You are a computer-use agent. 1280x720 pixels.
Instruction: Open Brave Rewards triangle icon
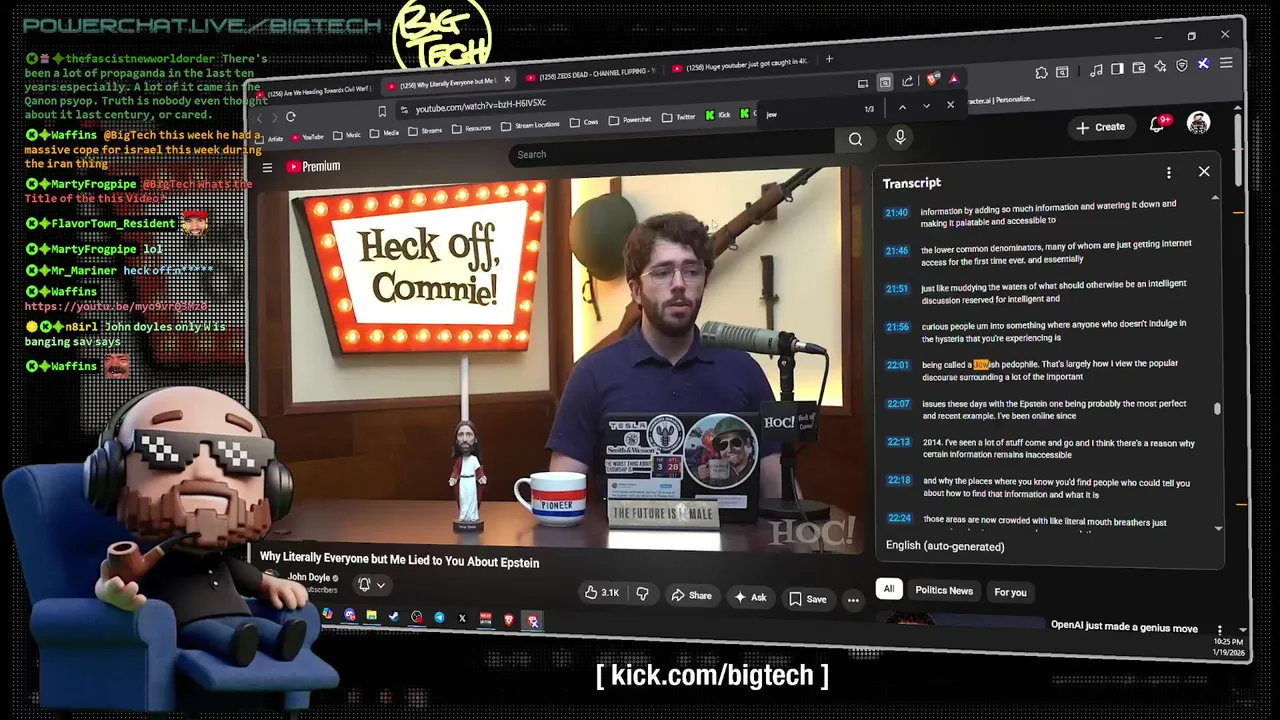[x=953, y=78]
